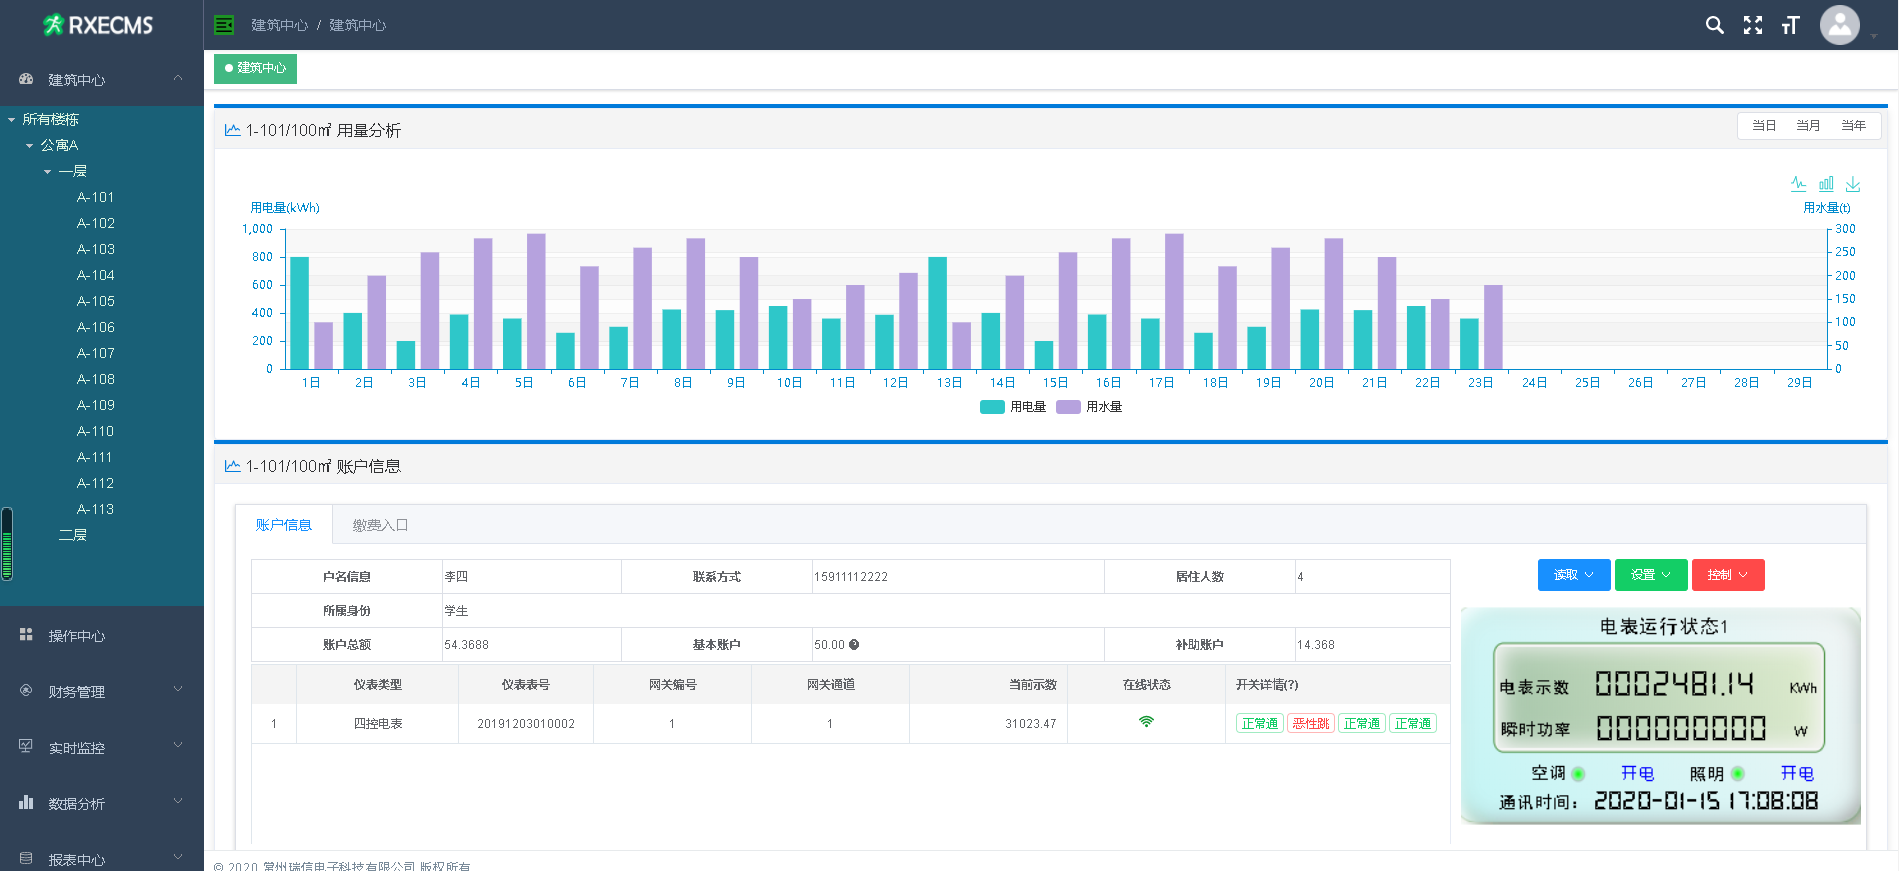Toggle fullscreen mode icon in header

click(x=1752, y=25)
